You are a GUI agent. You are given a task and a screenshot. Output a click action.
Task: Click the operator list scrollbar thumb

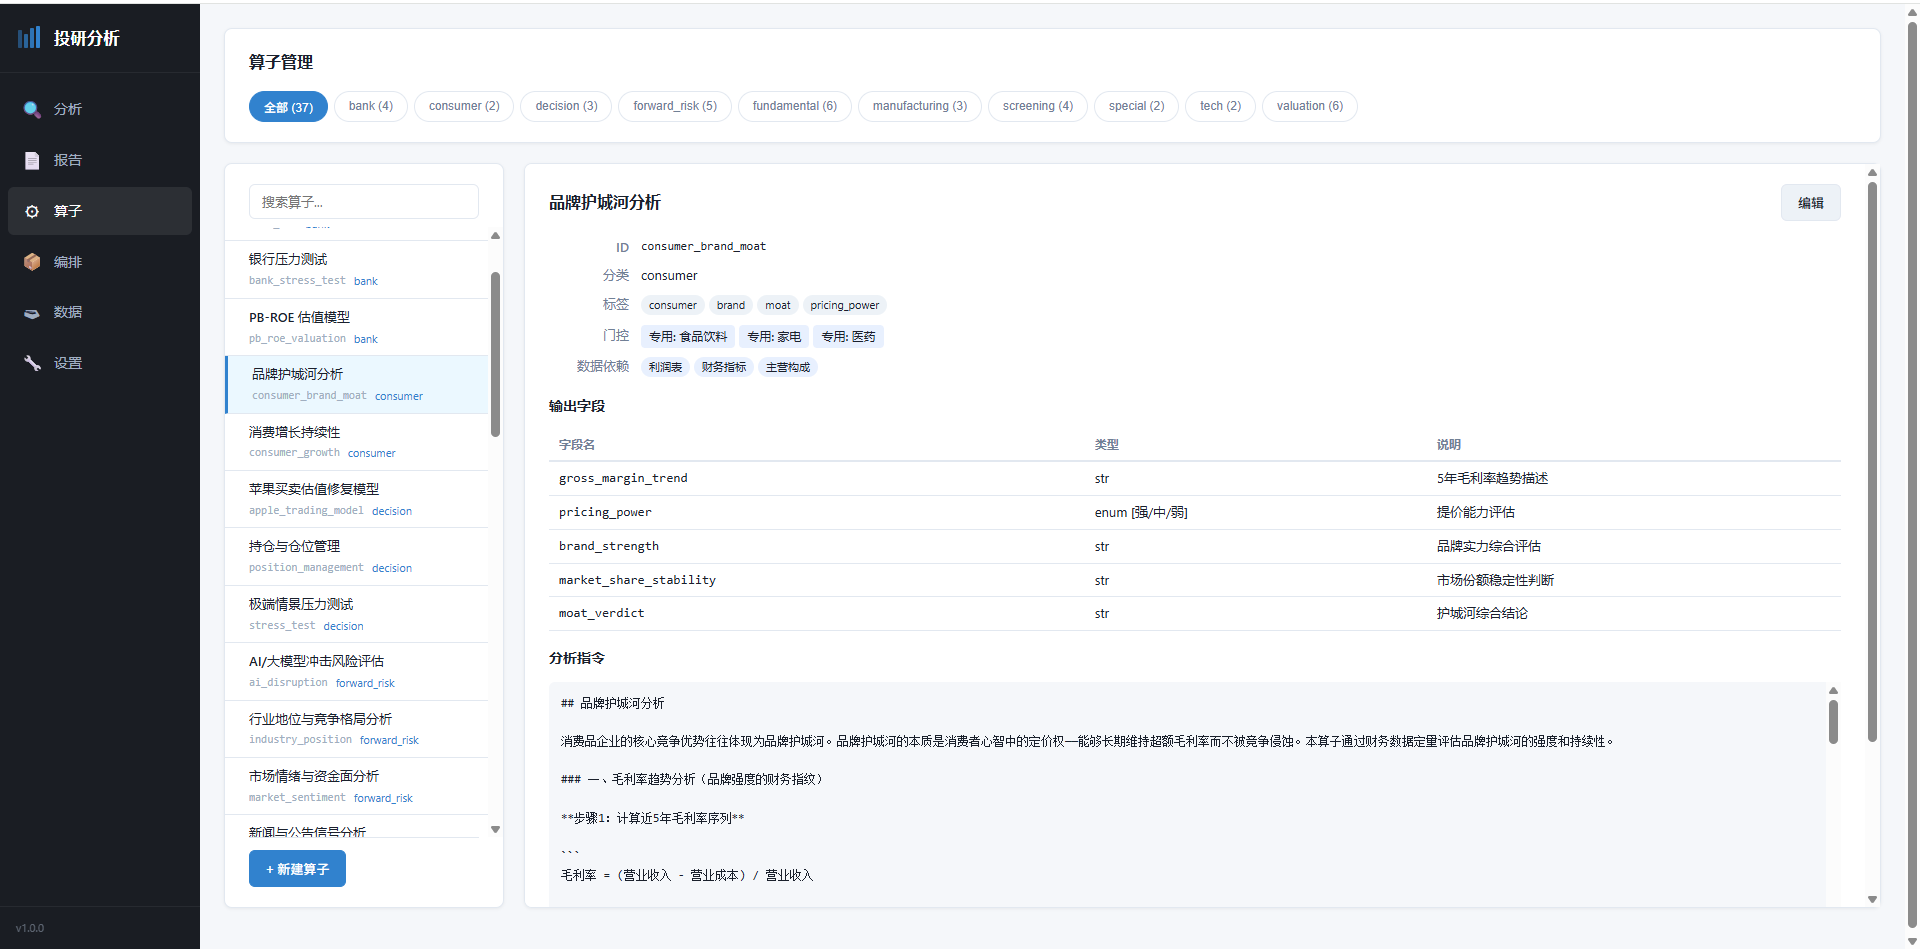pyautogui.click(x=495, y=354)
